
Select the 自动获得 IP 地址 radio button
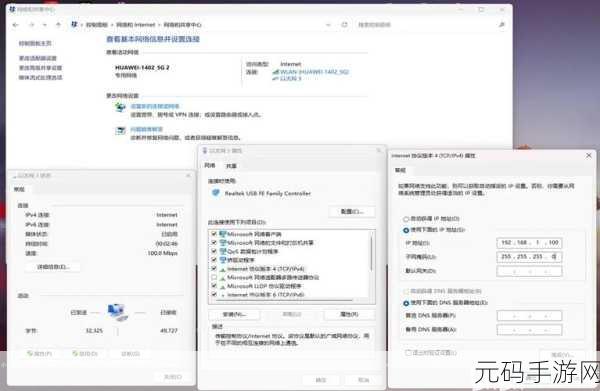[406, 219]
